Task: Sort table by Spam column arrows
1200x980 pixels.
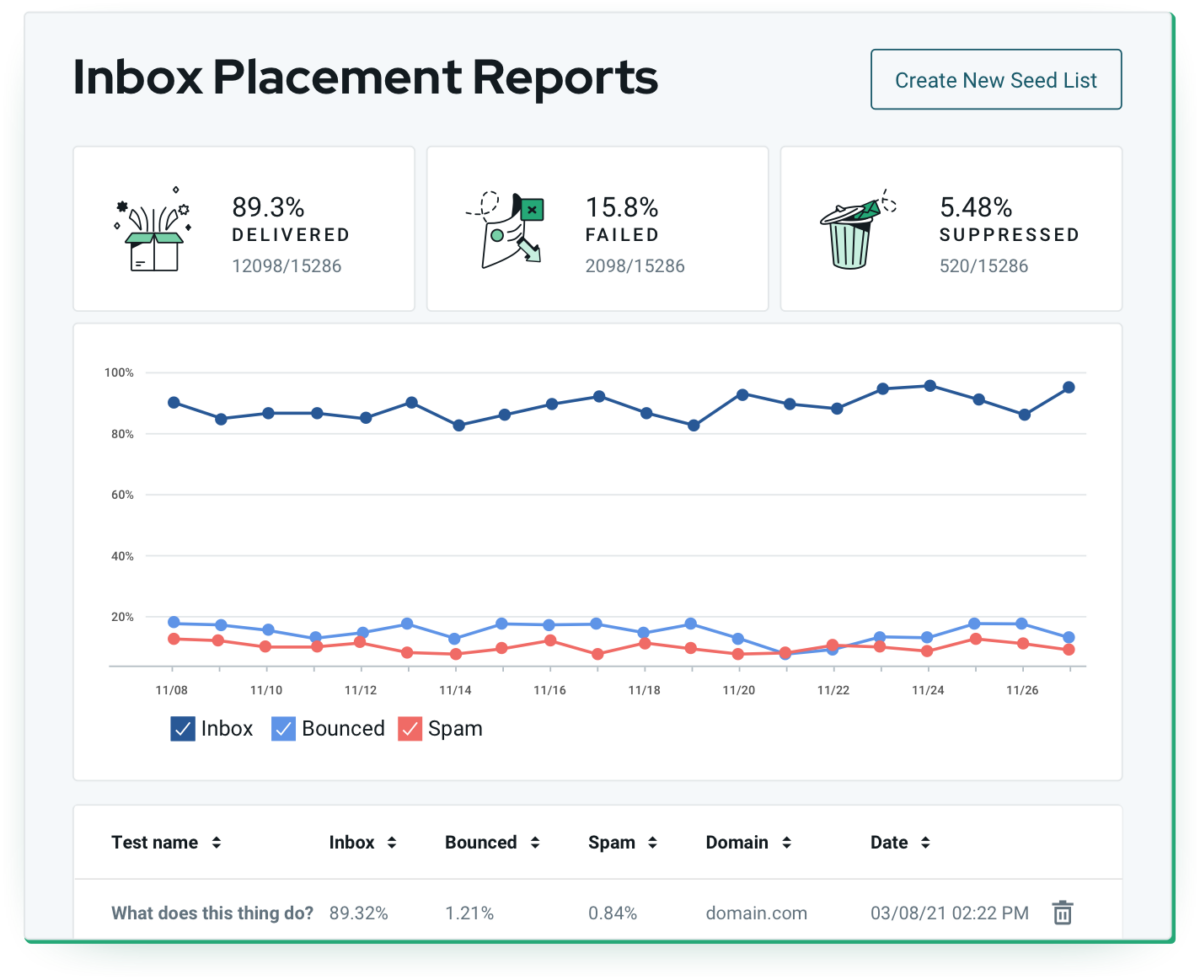Action: (x=652, y=843)
